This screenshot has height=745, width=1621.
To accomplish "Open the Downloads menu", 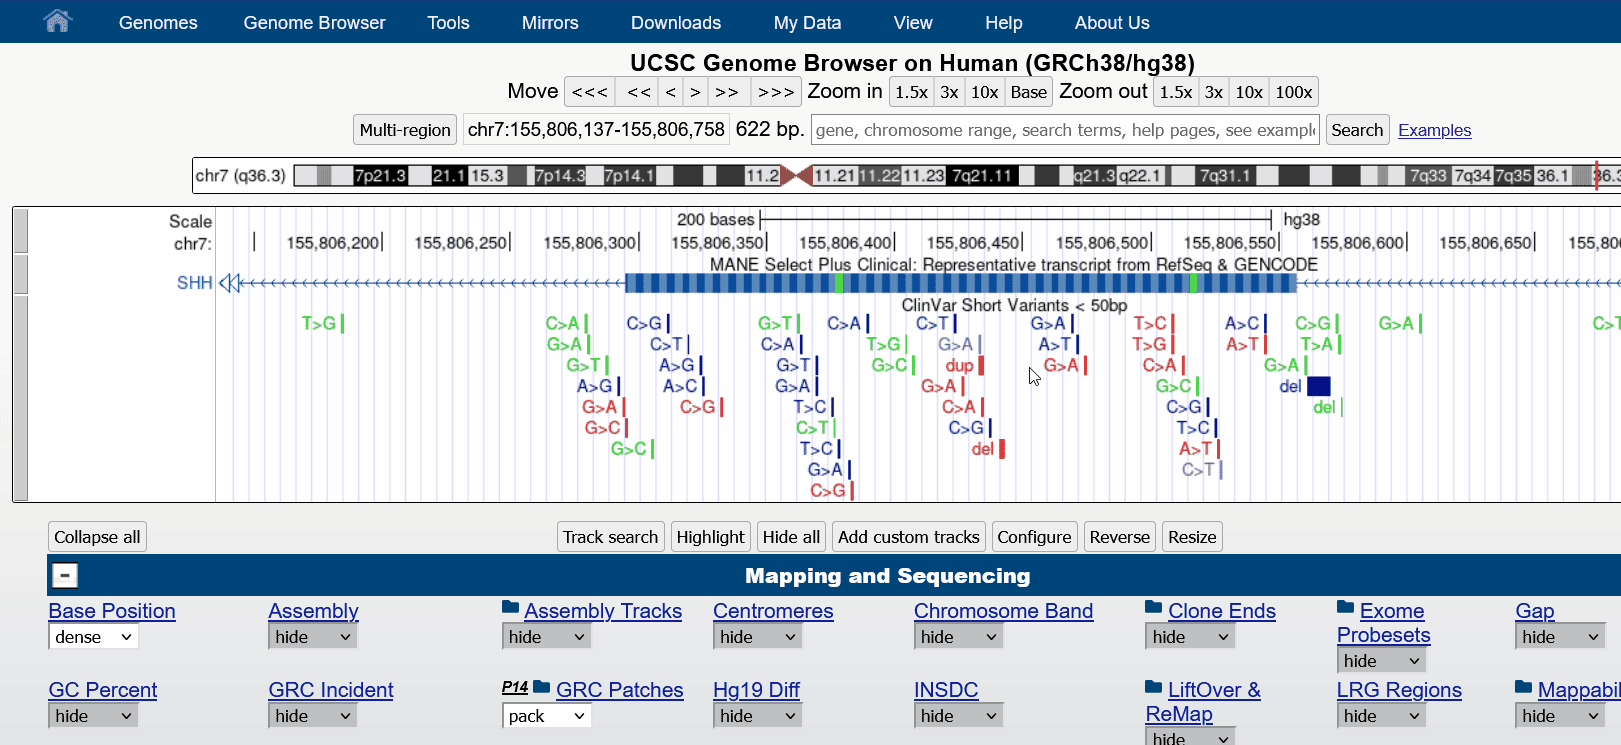I will click(x=676, y=22).
